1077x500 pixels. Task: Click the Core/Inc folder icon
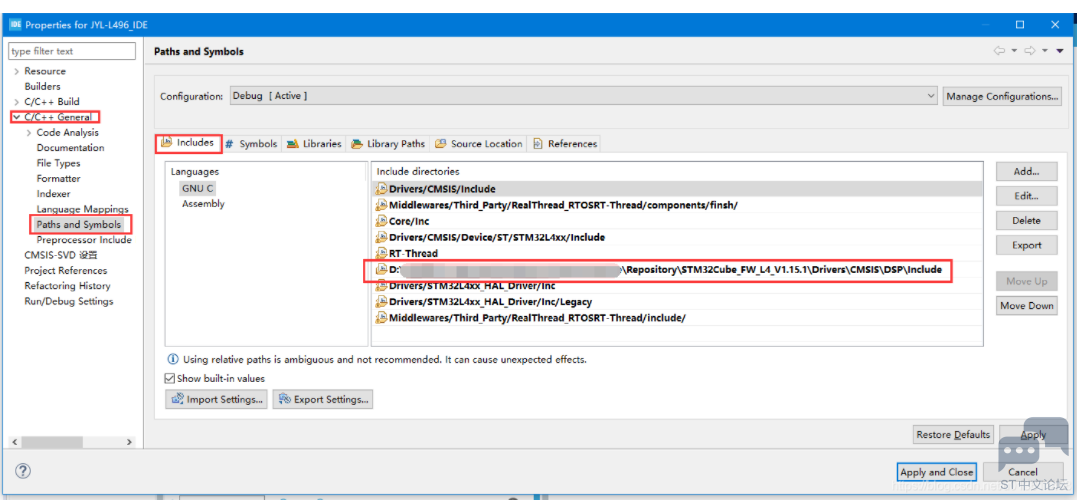[381, 221]
